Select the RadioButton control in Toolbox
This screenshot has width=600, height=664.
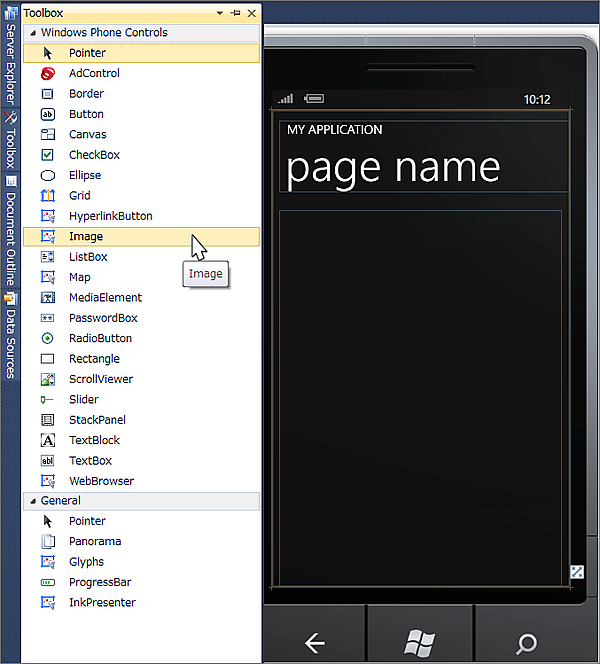tap(100, 338)
